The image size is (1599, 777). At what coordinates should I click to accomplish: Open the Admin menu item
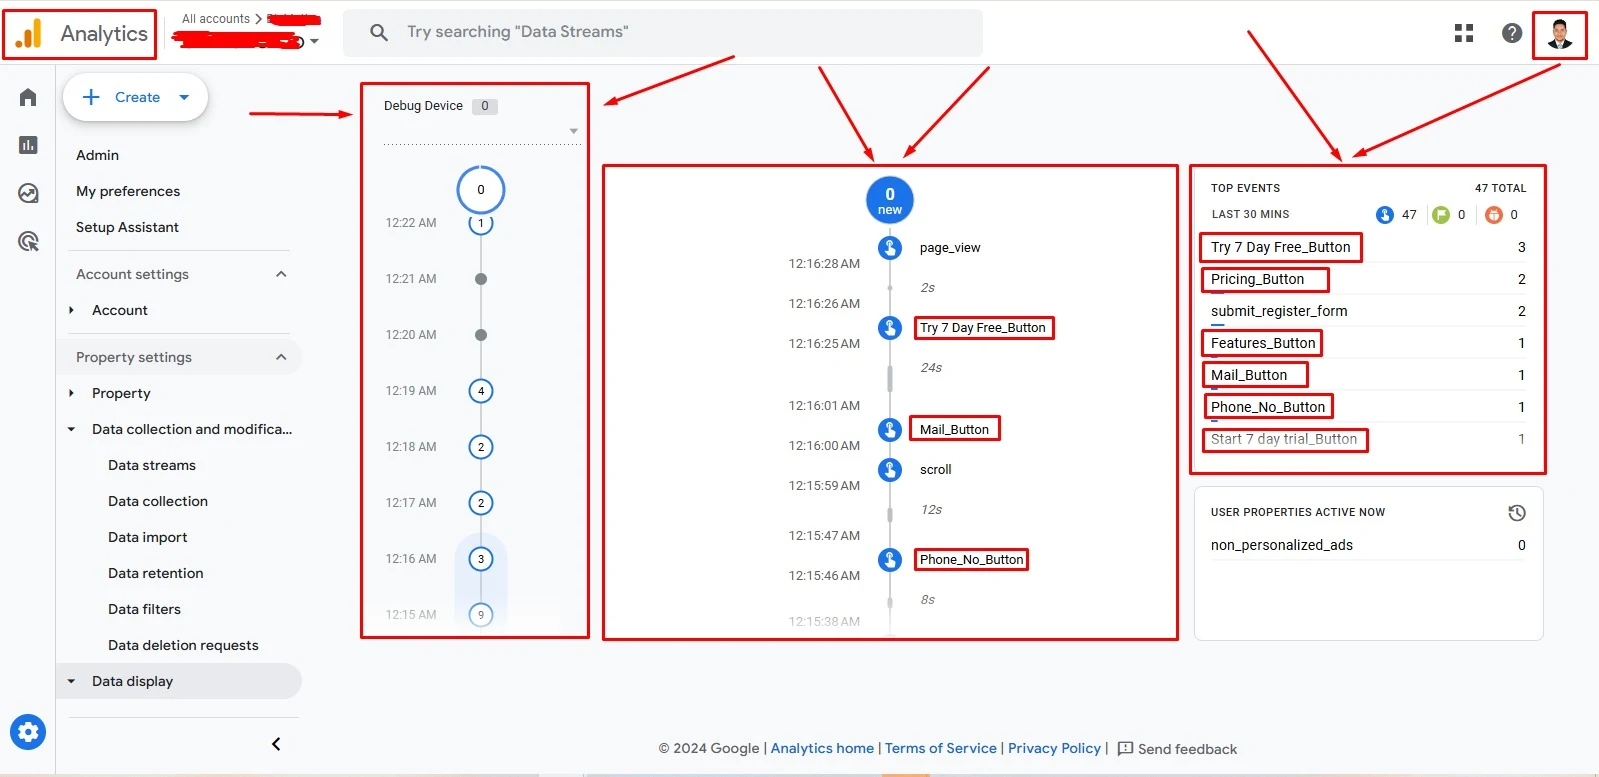click(97, 155)
